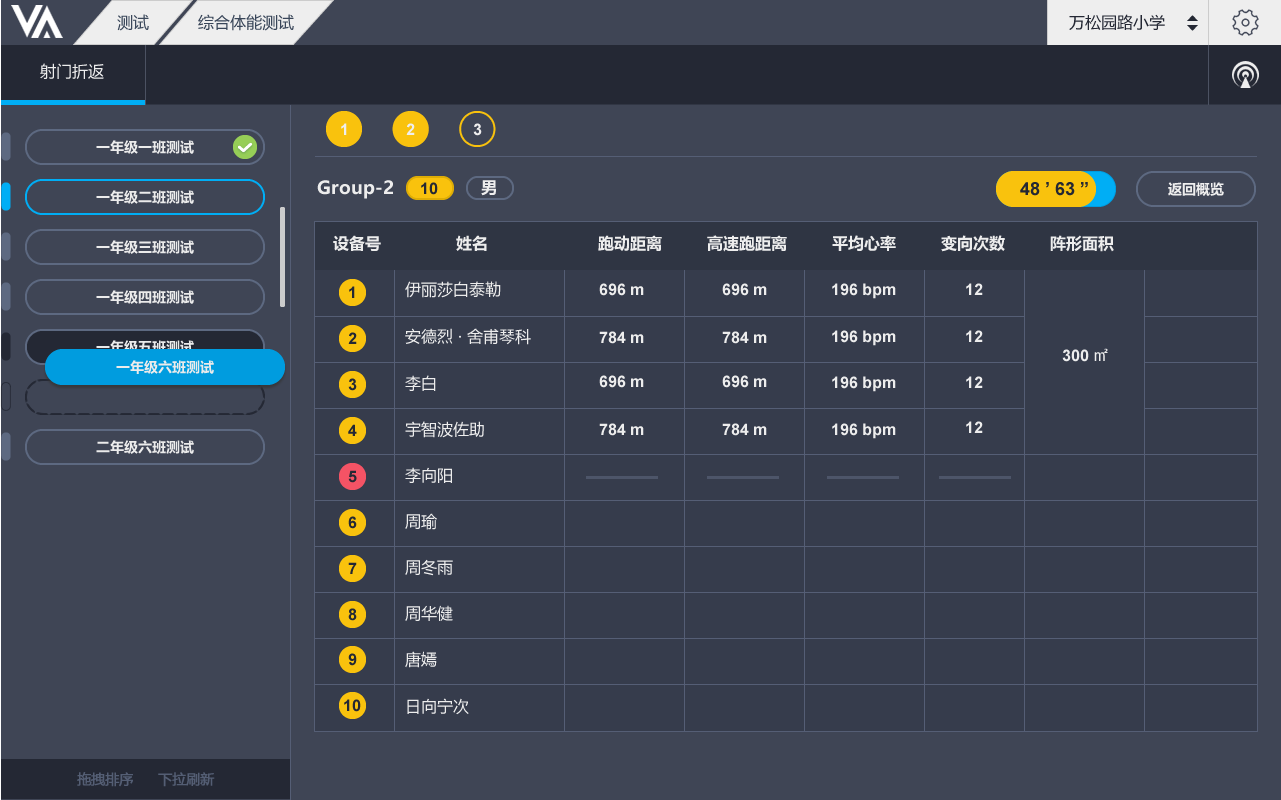The width and height of the screenshot is (1281, 800).
Task: Select device badge 4 for 宇智波佐助
Action: click(x=352, y=431)
